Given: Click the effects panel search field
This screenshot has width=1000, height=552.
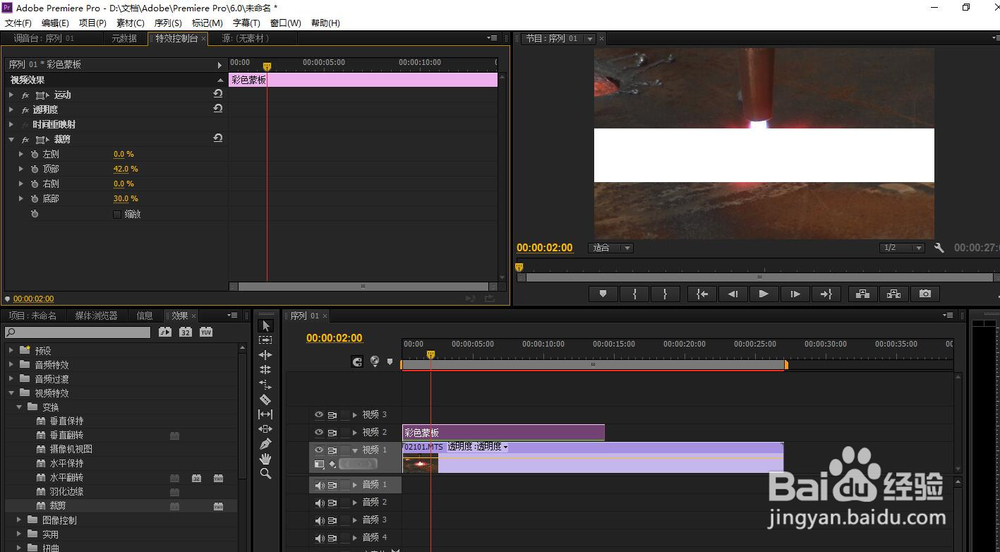Looking at the screenshot, I should [78, 332].
